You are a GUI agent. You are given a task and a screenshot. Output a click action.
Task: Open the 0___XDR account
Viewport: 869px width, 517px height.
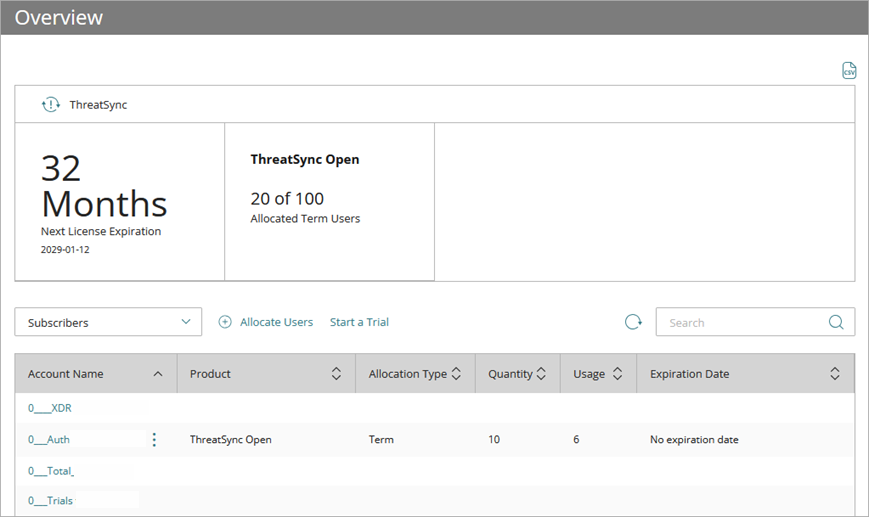point(50,408)
